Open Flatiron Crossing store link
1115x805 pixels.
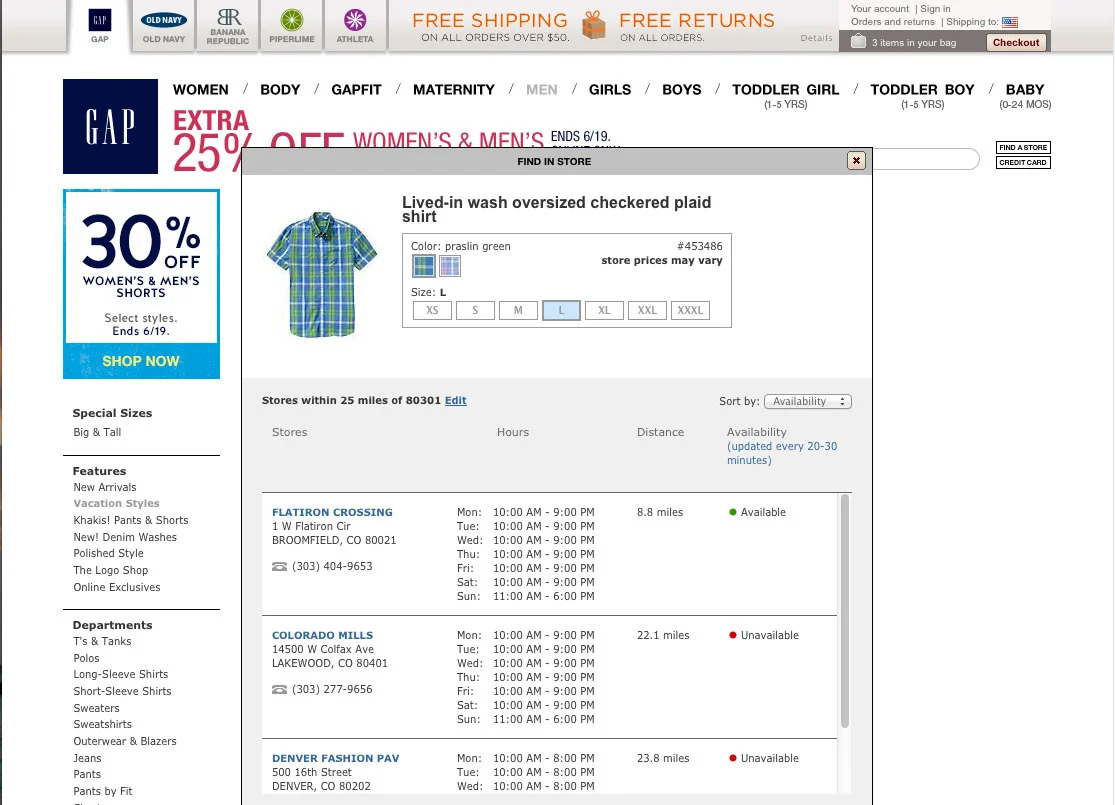coord(332,512)
